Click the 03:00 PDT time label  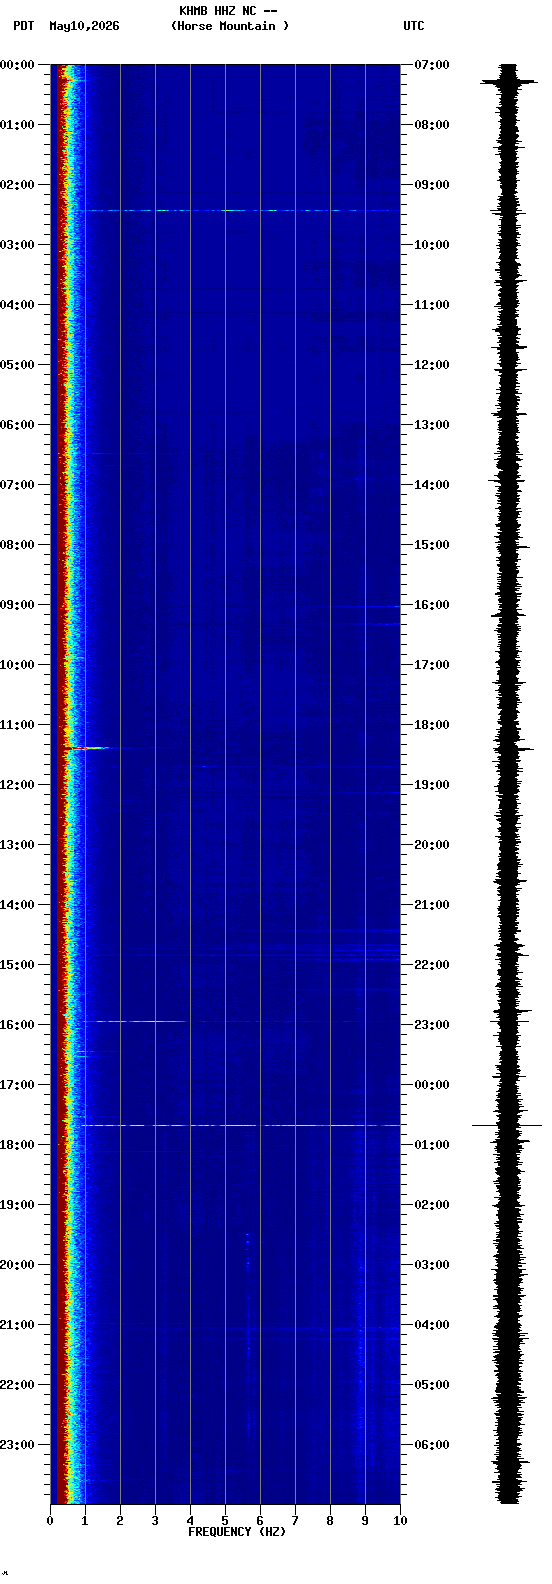pos(17,245)
